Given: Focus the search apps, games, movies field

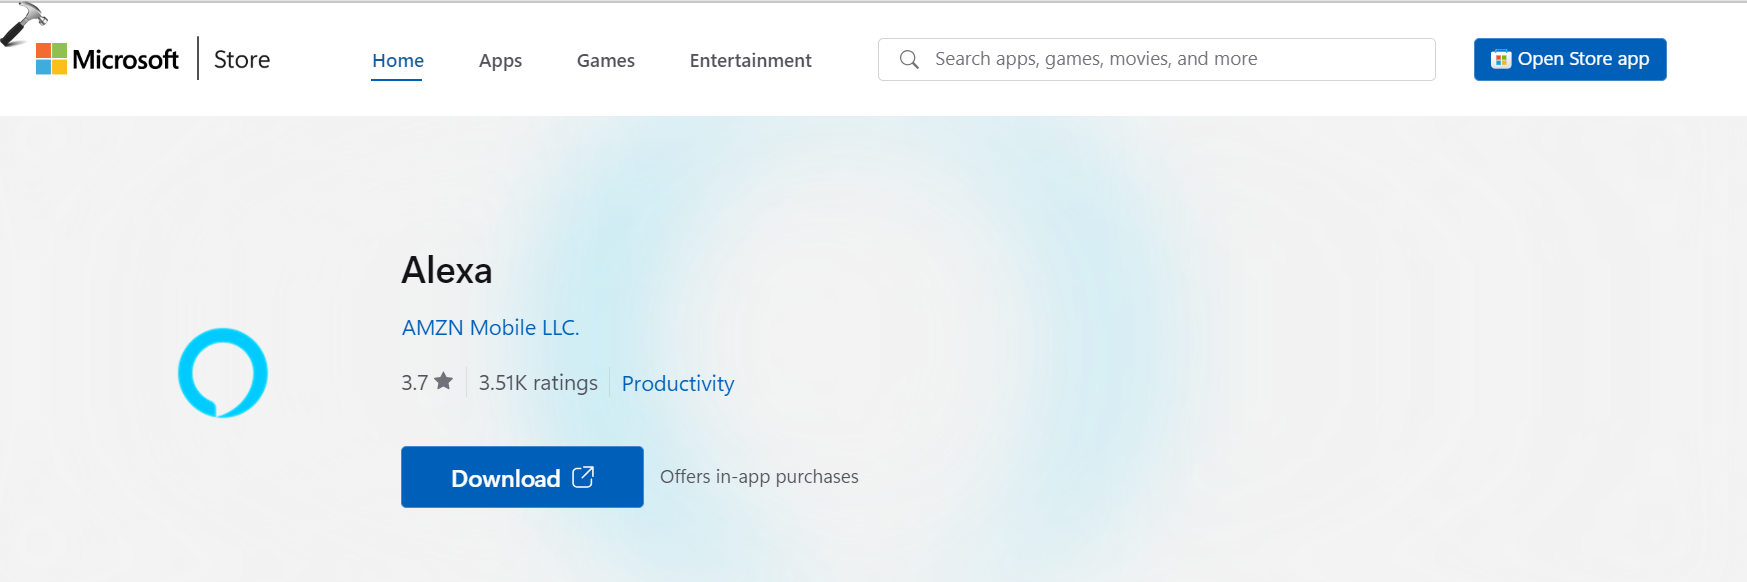Looking at the screenshot, I should pyautogui.click(x=1170, y=59).
